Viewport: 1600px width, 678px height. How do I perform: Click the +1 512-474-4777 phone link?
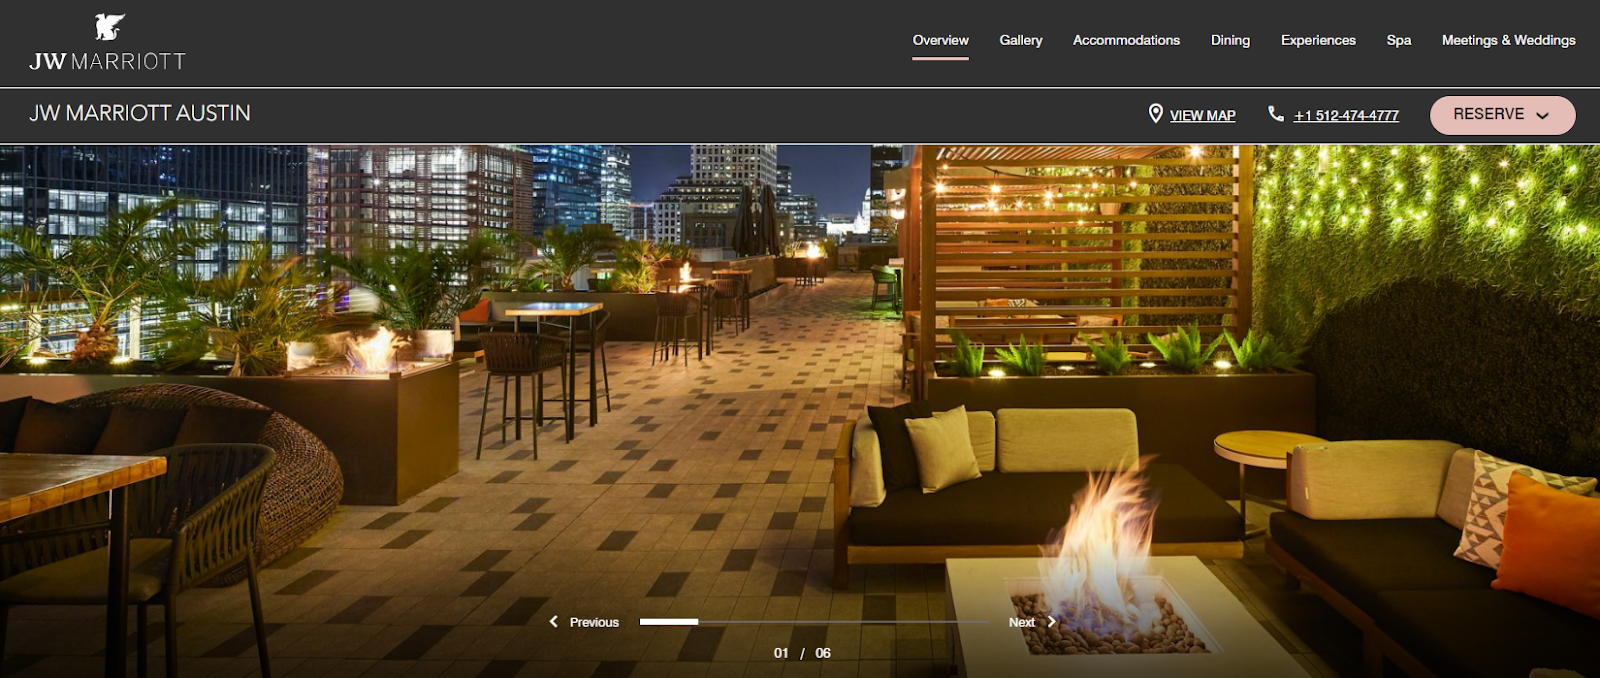pyautogui.click(x=1346, y=116)
